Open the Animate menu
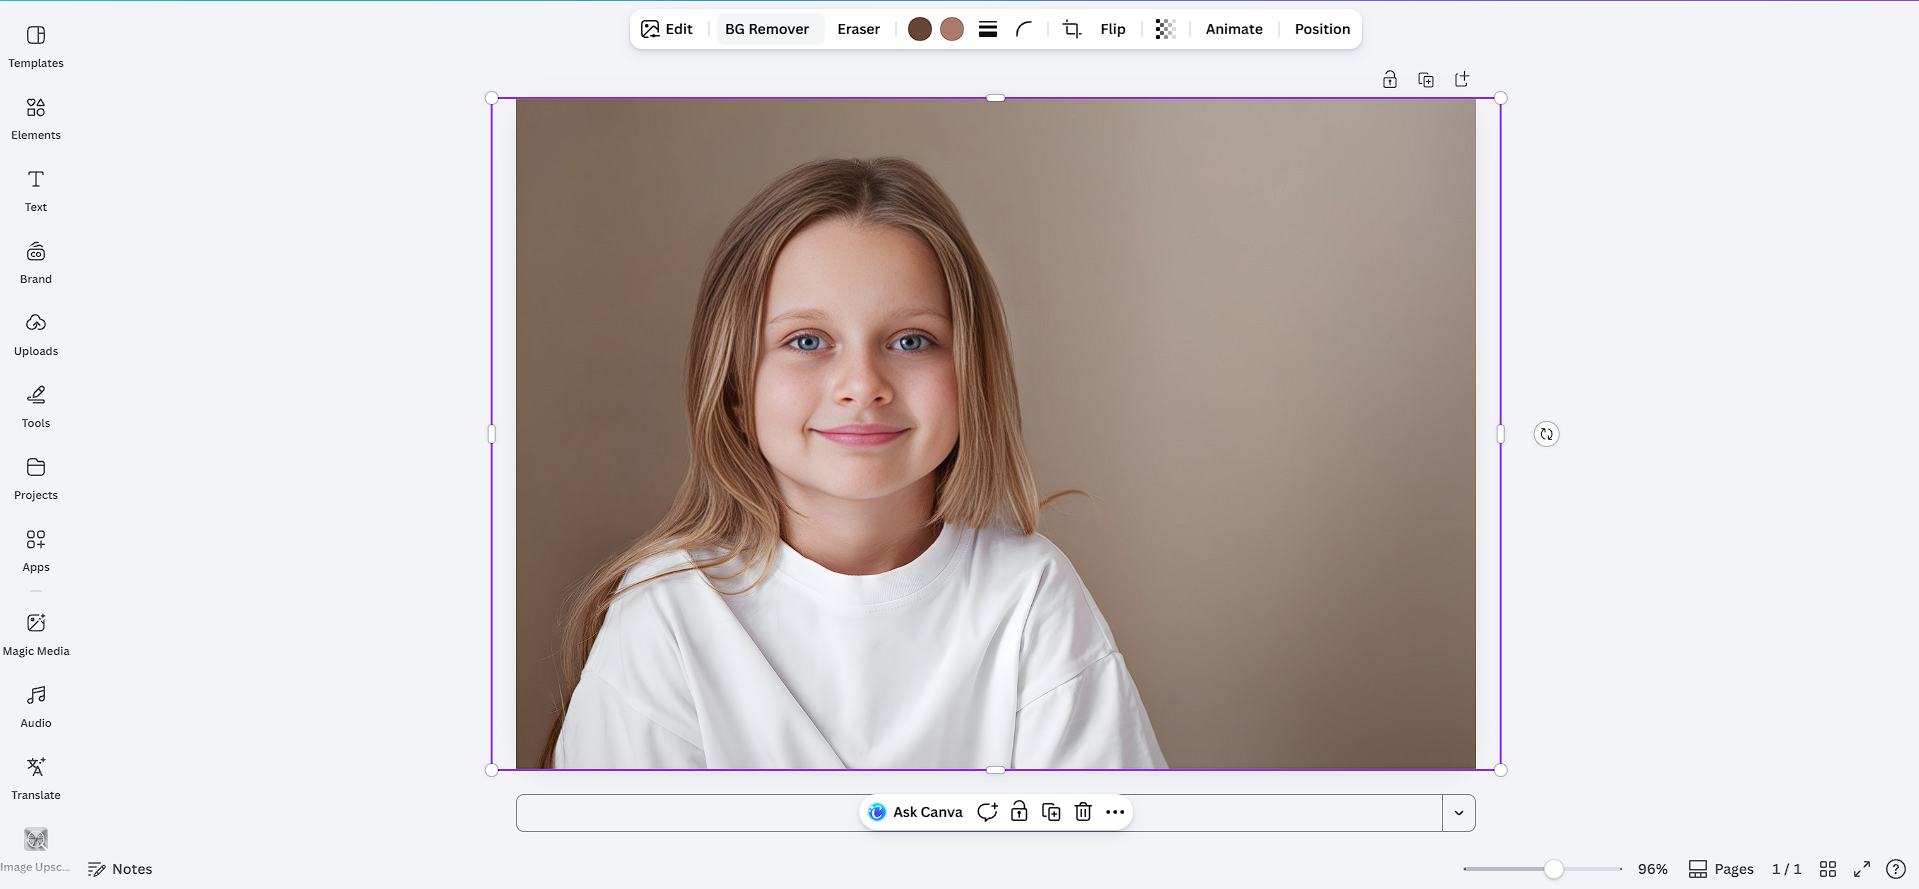The width and height of the screenshot is (1919, 889). click(1234, 29)
